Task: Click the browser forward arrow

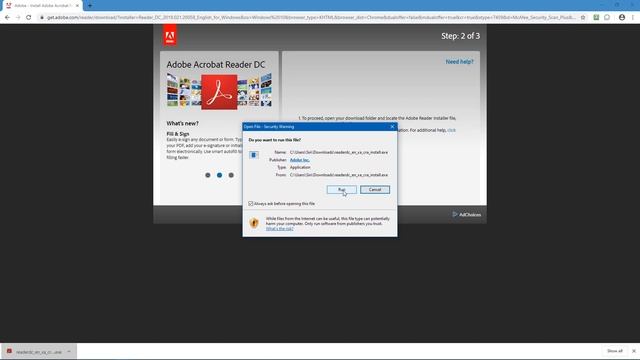Action: click(x=18, y=18)
